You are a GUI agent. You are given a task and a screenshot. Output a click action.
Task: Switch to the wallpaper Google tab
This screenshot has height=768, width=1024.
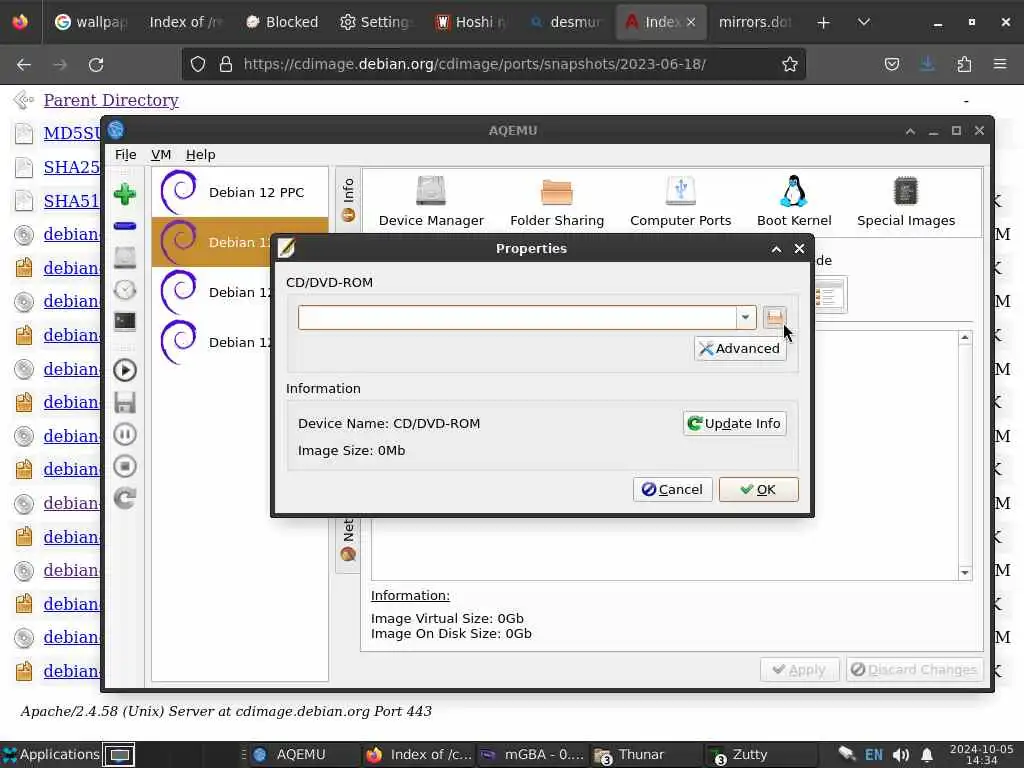(92, 22)
